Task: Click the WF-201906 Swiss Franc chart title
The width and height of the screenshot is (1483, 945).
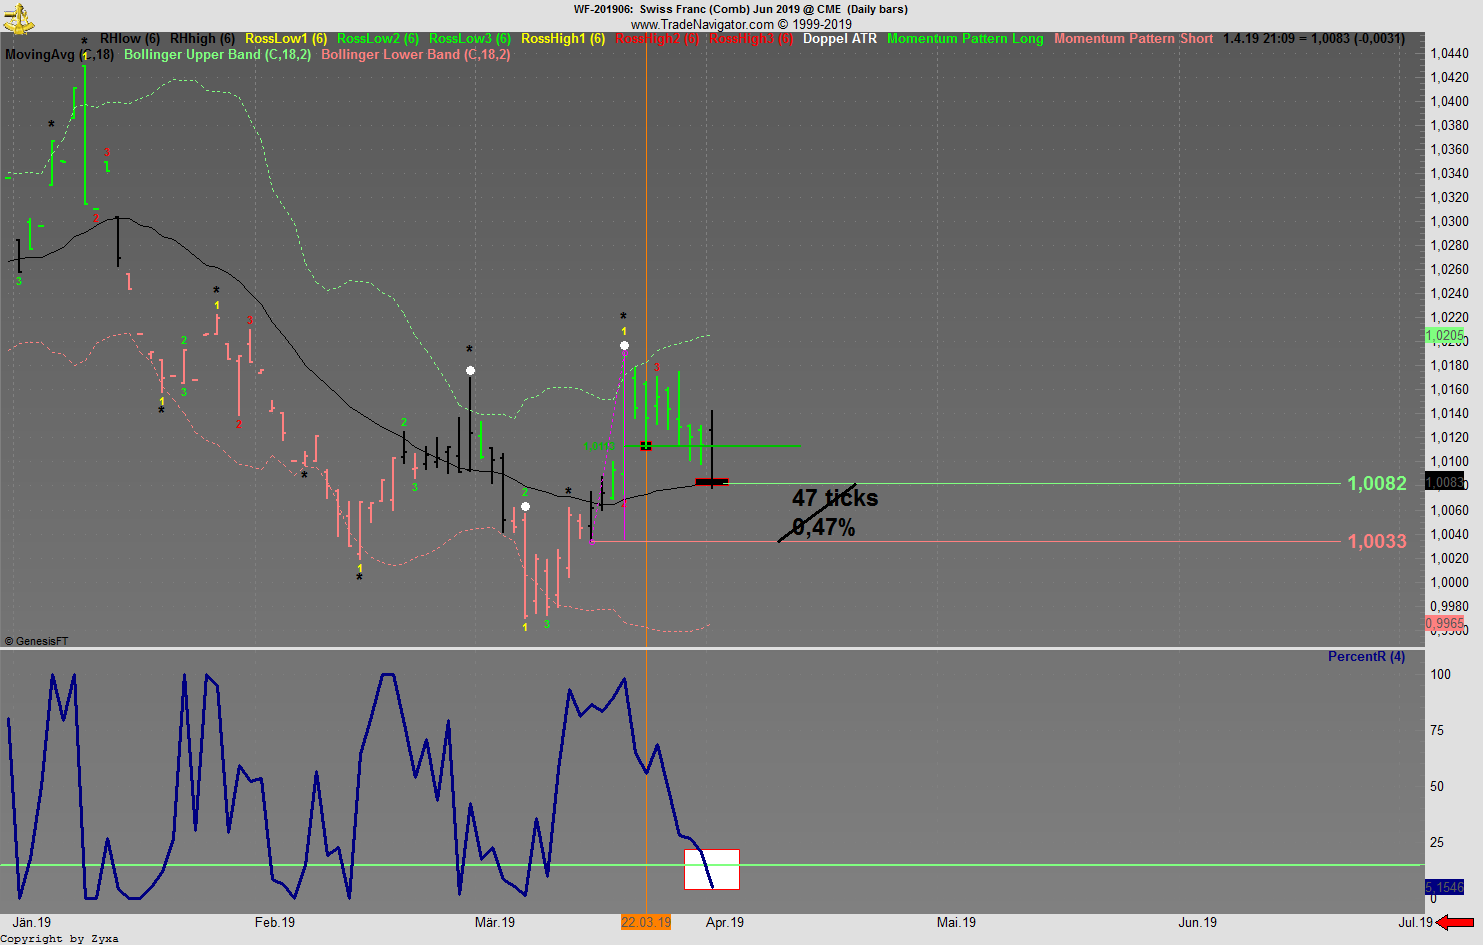Action: pyautogui.click(x=741, y=9)
